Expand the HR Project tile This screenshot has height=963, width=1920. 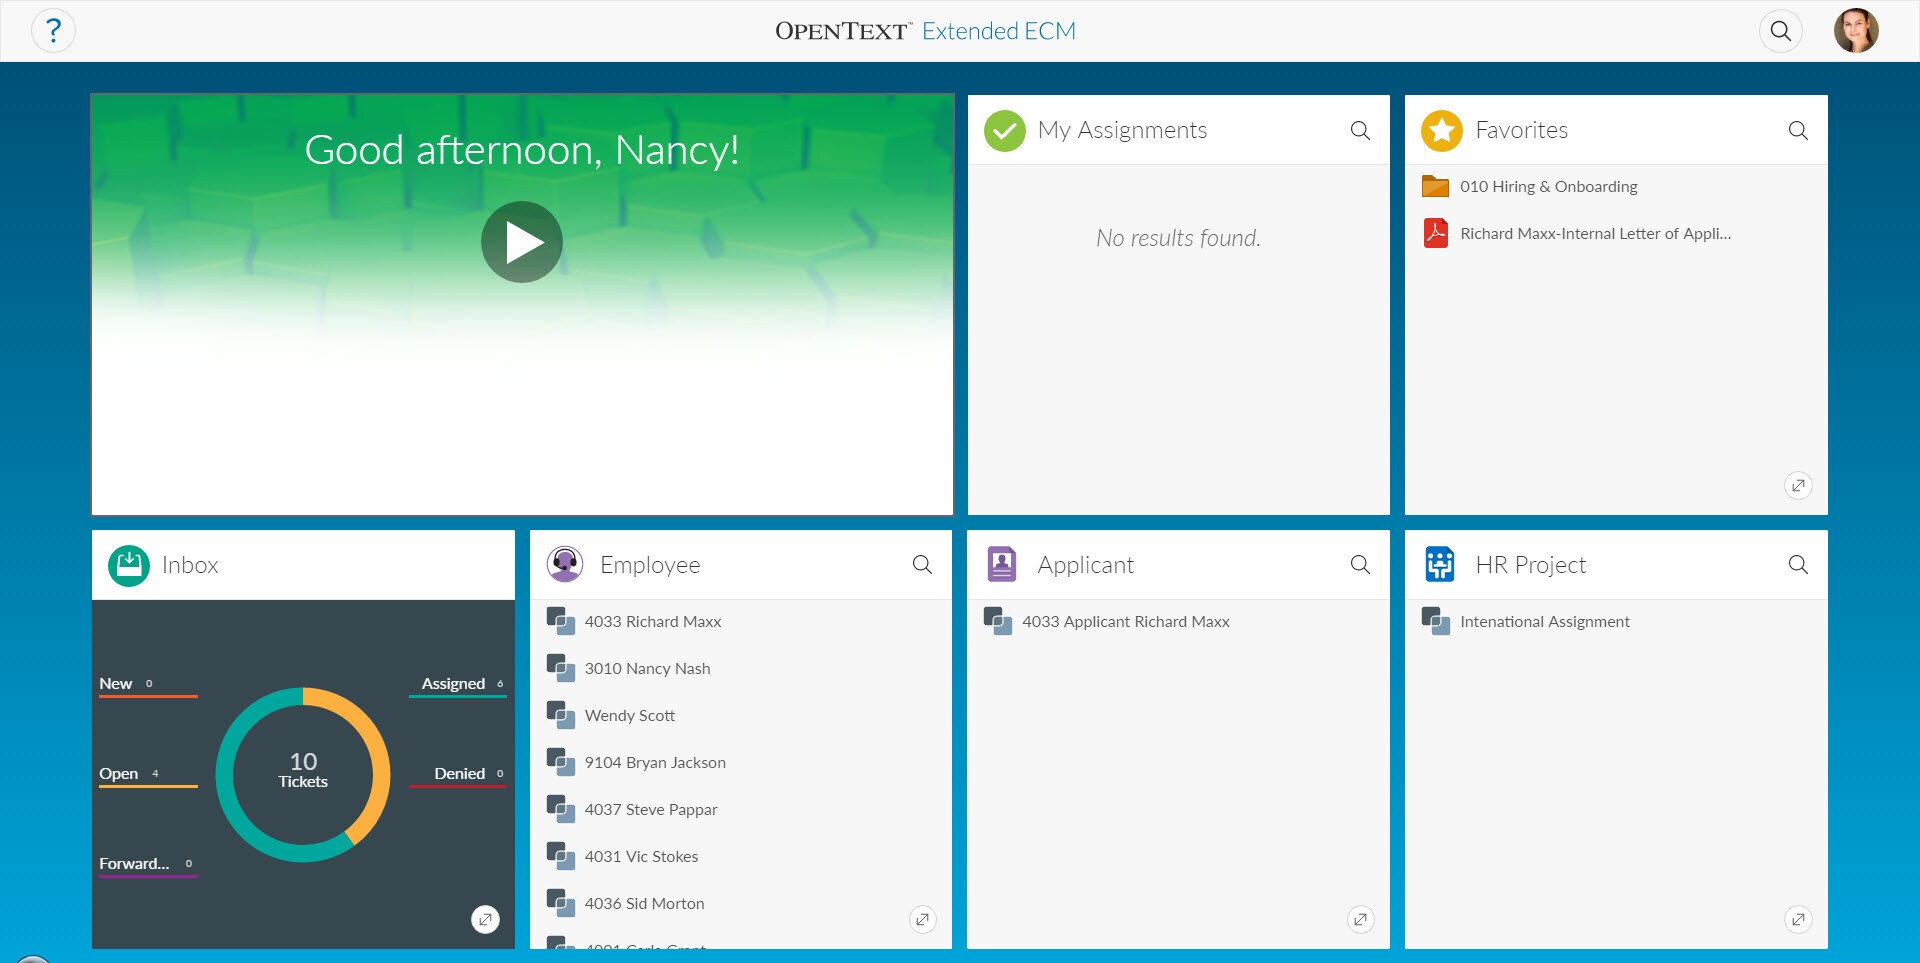(1798, 919)
